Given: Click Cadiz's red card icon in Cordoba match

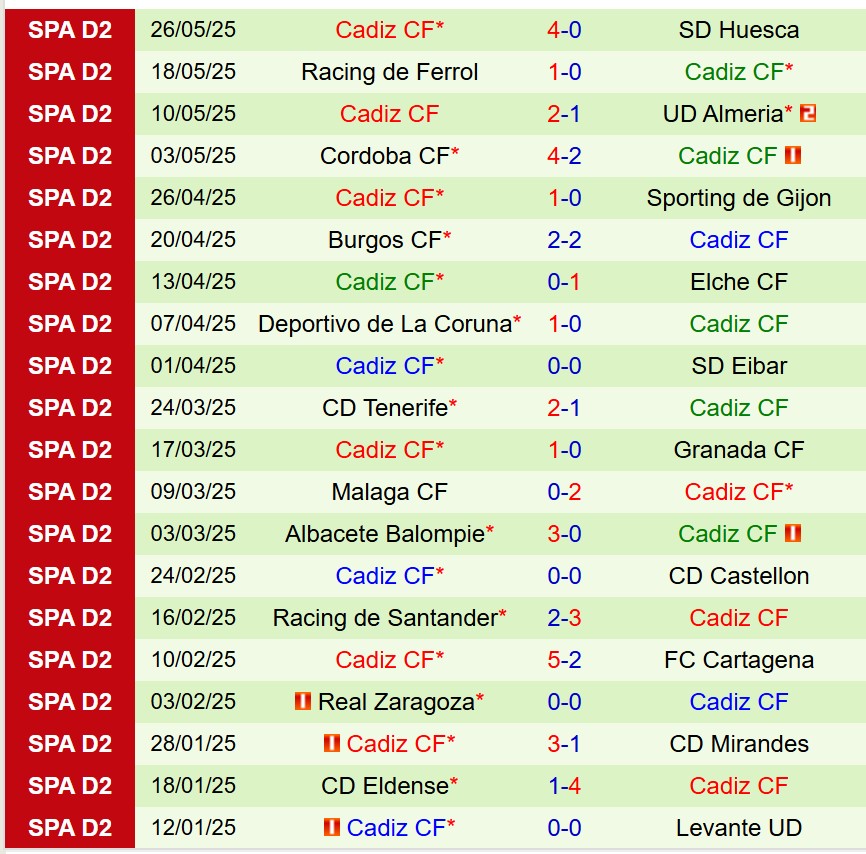Looking at the screenshot, I should (794, 156).
